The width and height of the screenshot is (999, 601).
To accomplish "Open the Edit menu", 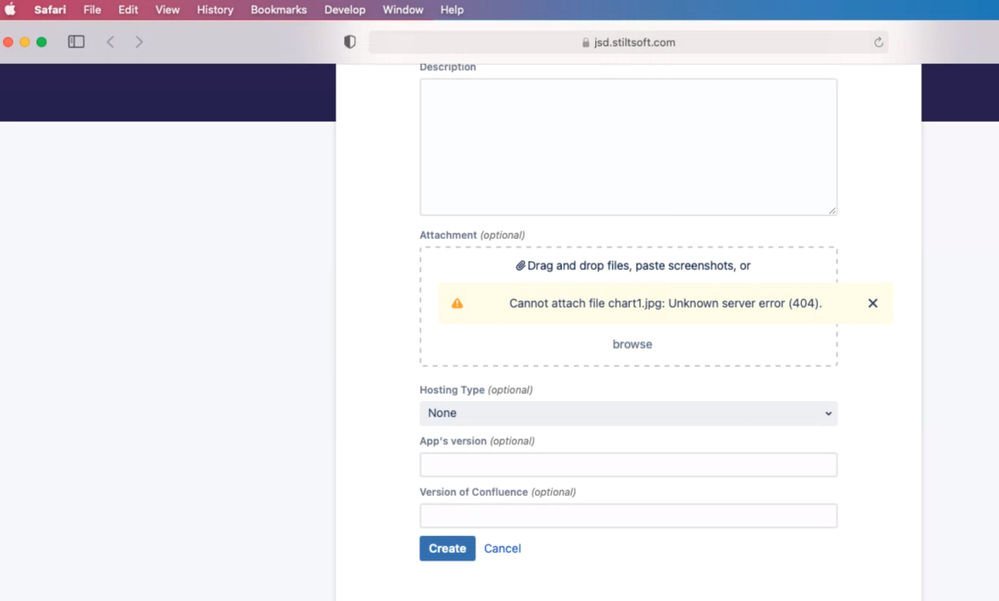I will tap(128, 10).
